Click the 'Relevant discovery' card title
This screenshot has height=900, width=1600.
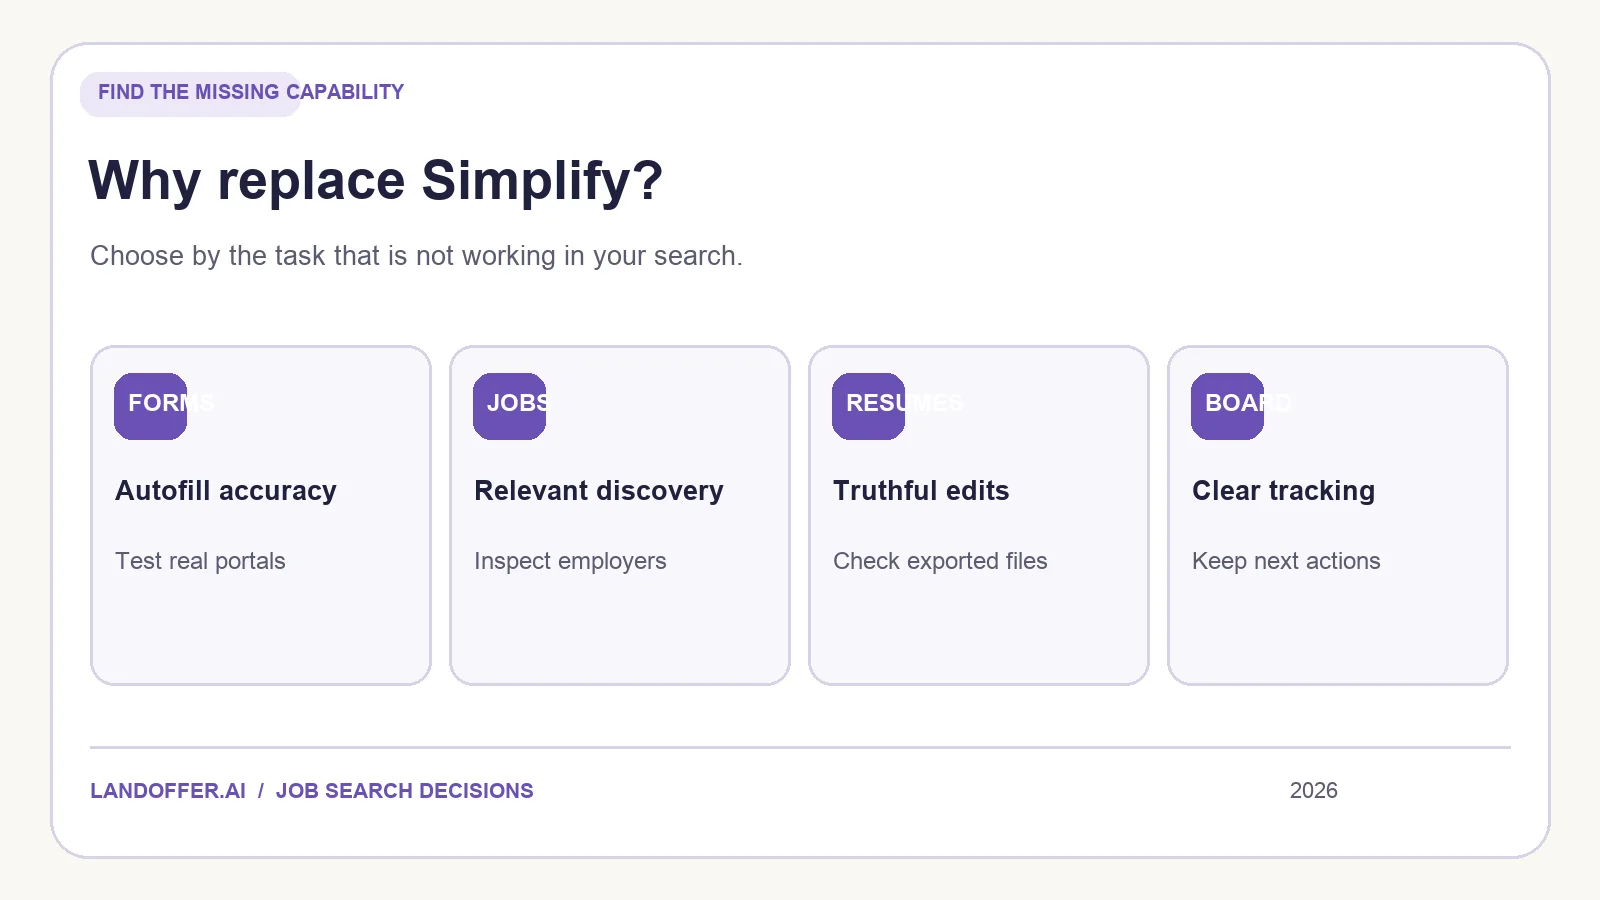598,491
